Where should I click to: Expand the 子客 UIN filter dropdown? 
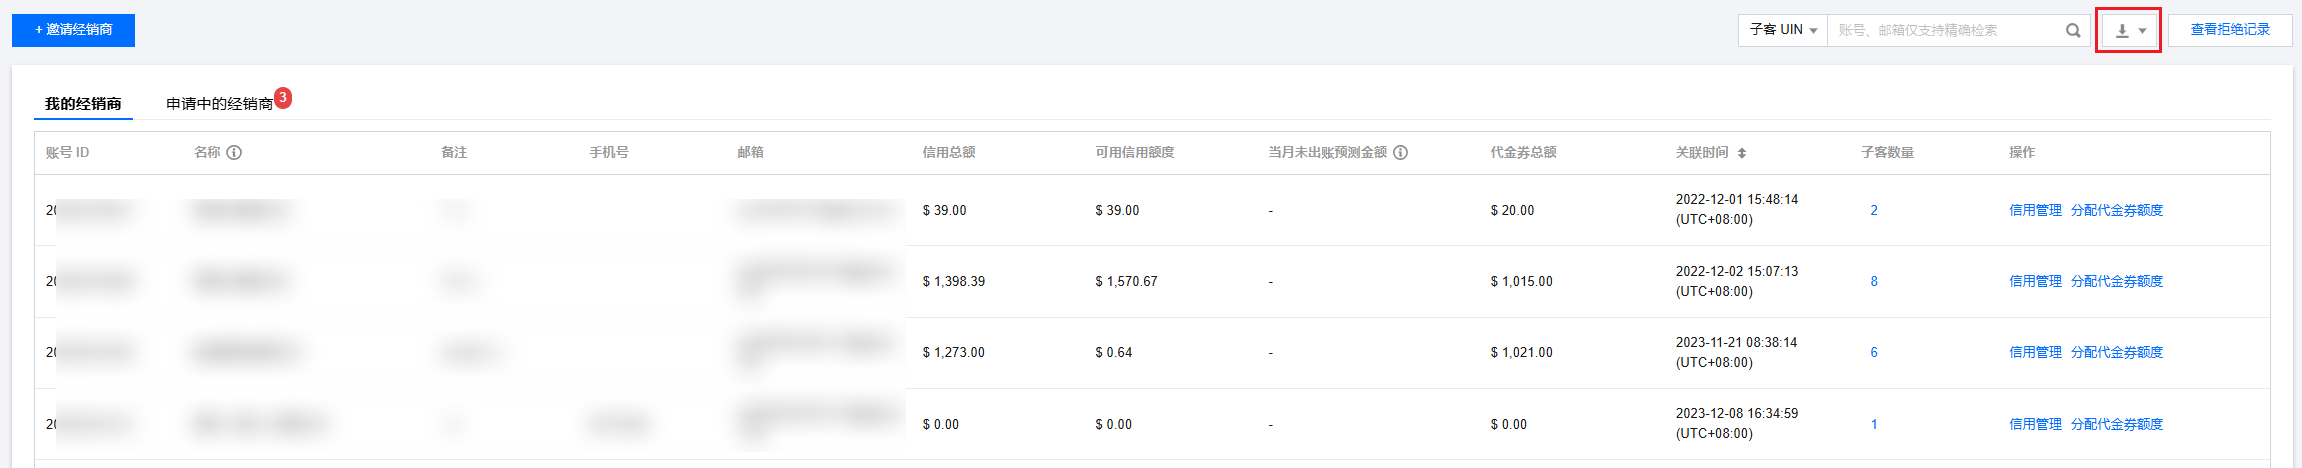coord(1783,30)
